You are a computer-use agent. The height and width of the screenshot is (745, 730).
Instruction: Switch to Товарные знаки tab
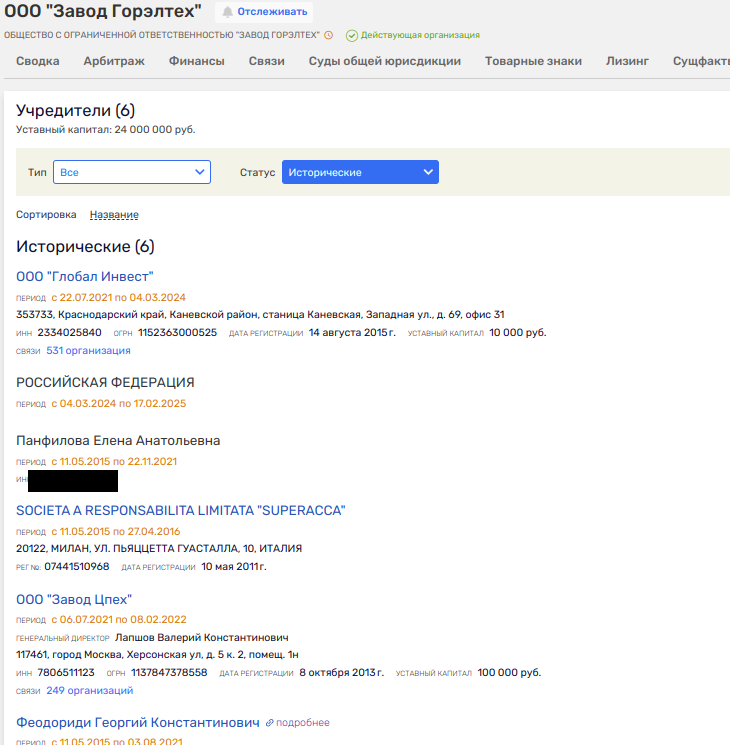[x=533, y=61]
